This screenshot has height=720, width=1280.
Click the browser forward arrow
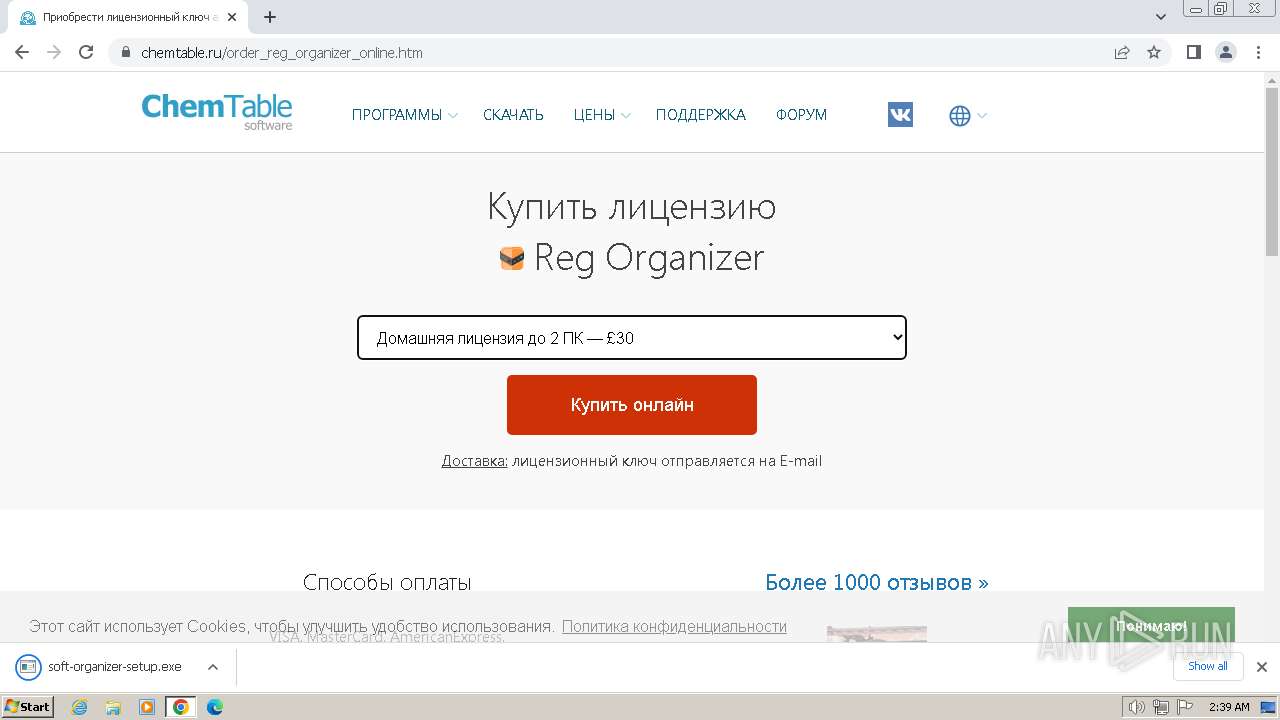[54, 52]
